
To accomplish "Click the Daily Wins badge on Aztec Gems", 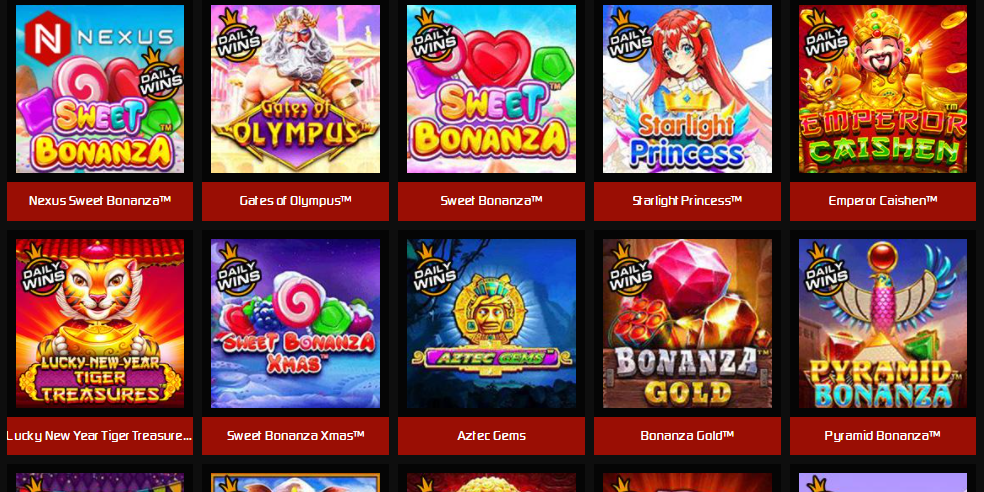I will pos(433,270).
